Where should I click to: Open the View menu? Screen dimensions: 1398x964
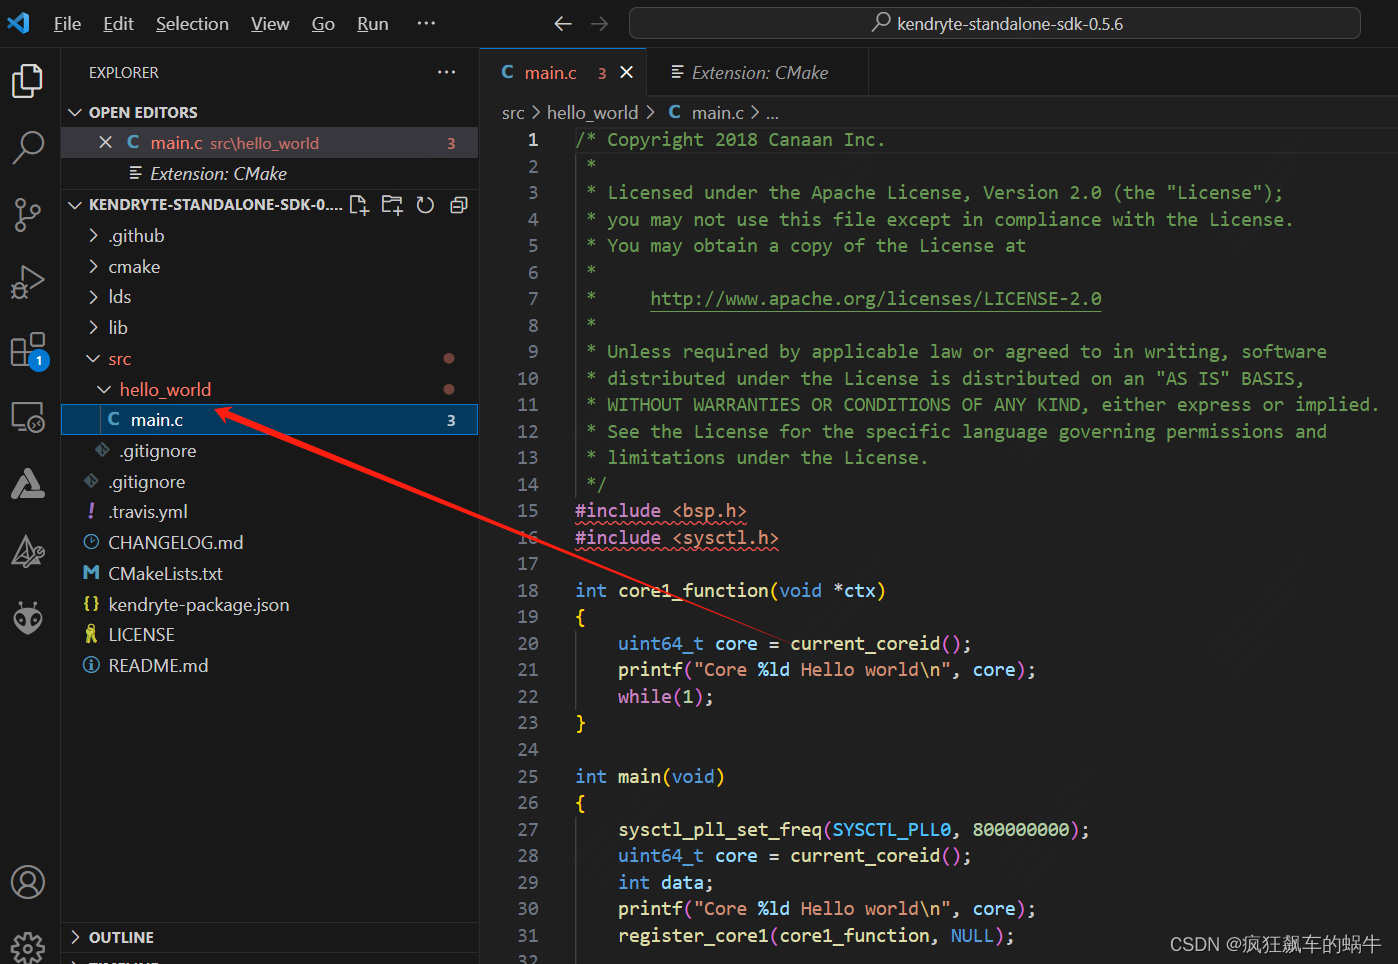[270, 23]
